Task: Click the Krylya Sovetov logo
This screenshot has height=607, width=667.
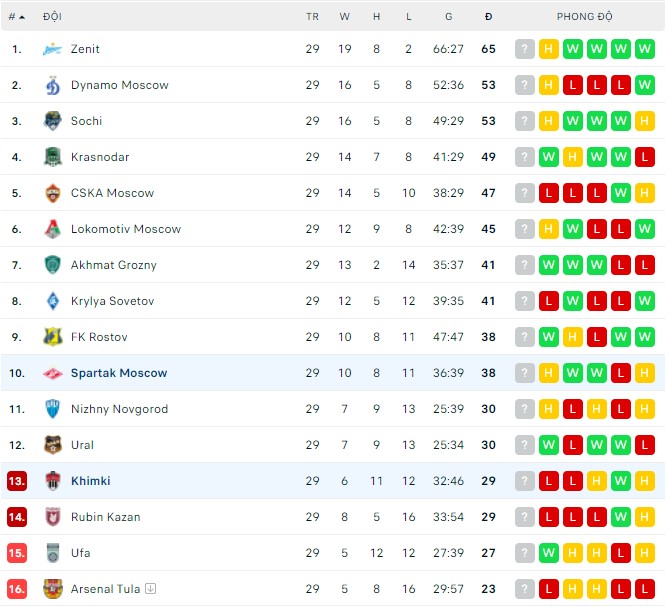Action: click(x=53, y=301)
